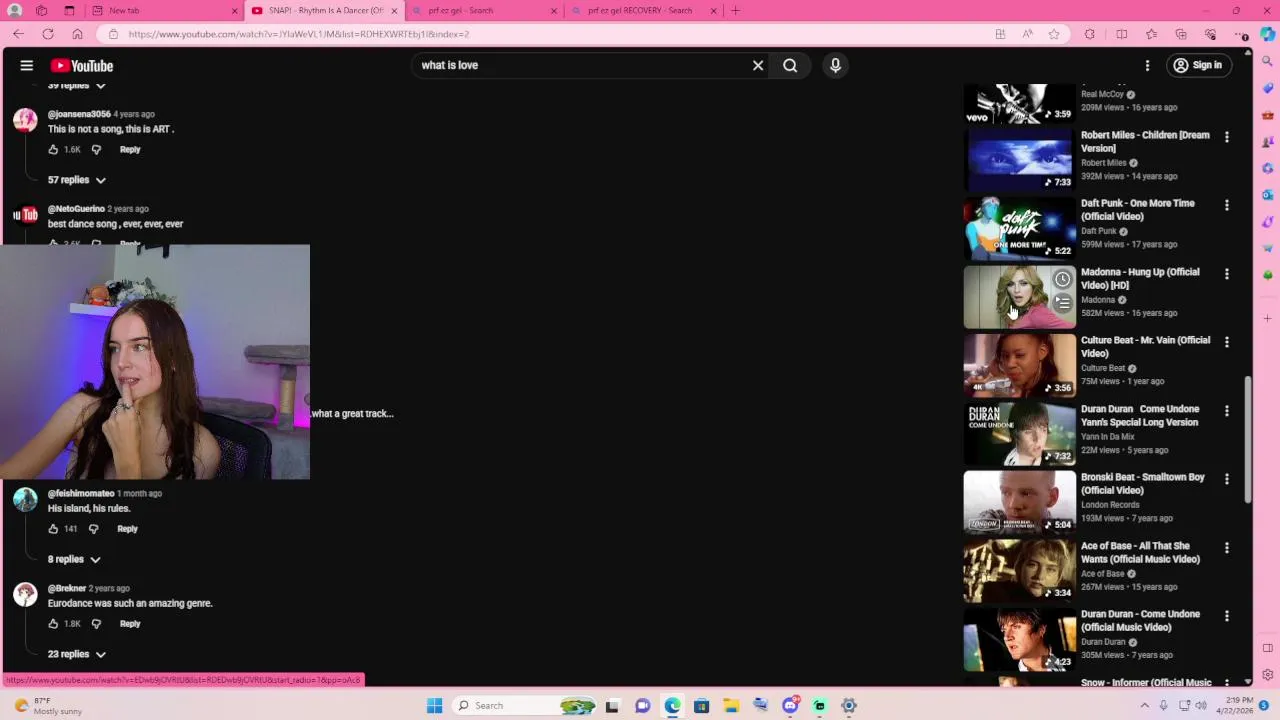Expand 8 replies thread
Screen dimensions: 1280x720
74,560
